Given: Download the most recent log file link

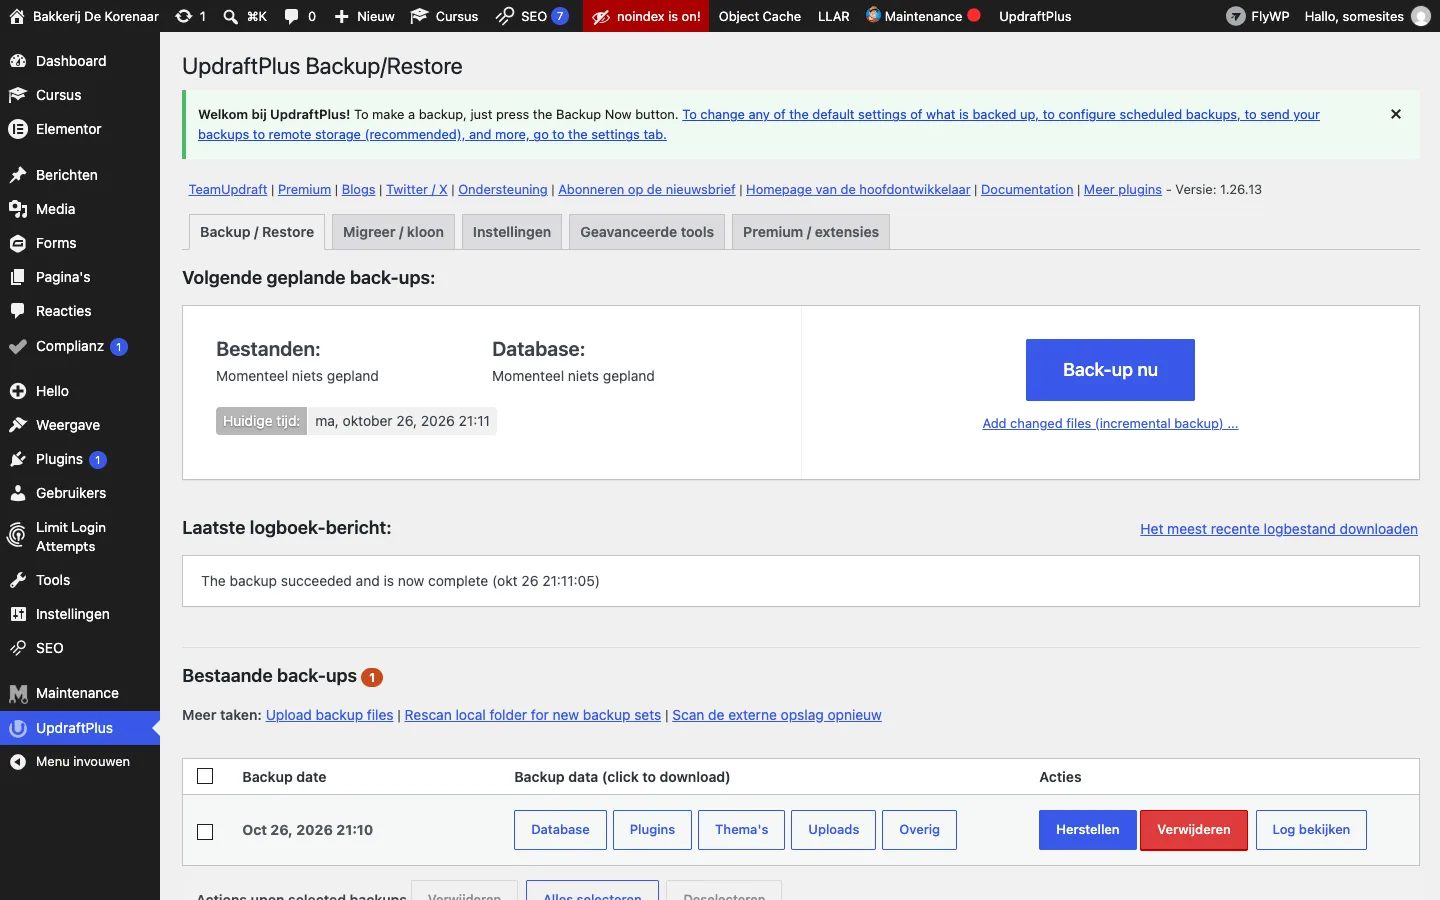Looking at the screenshot, I should pyautogui.click(x=1279, y=529).
